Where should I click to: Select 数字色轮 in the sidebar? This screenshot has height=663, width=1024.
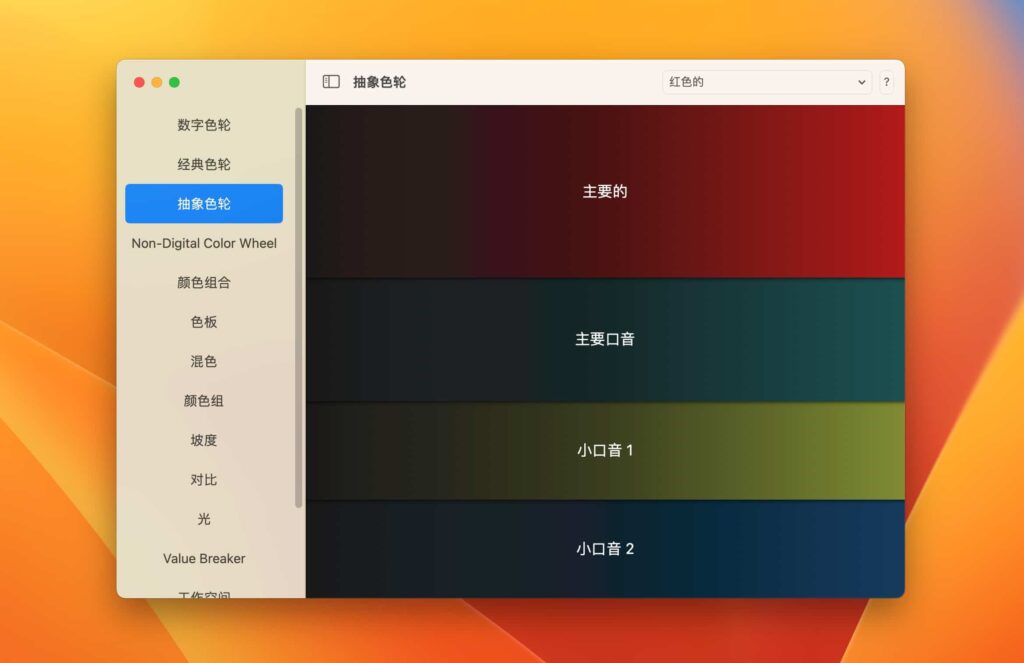(203, 124)
